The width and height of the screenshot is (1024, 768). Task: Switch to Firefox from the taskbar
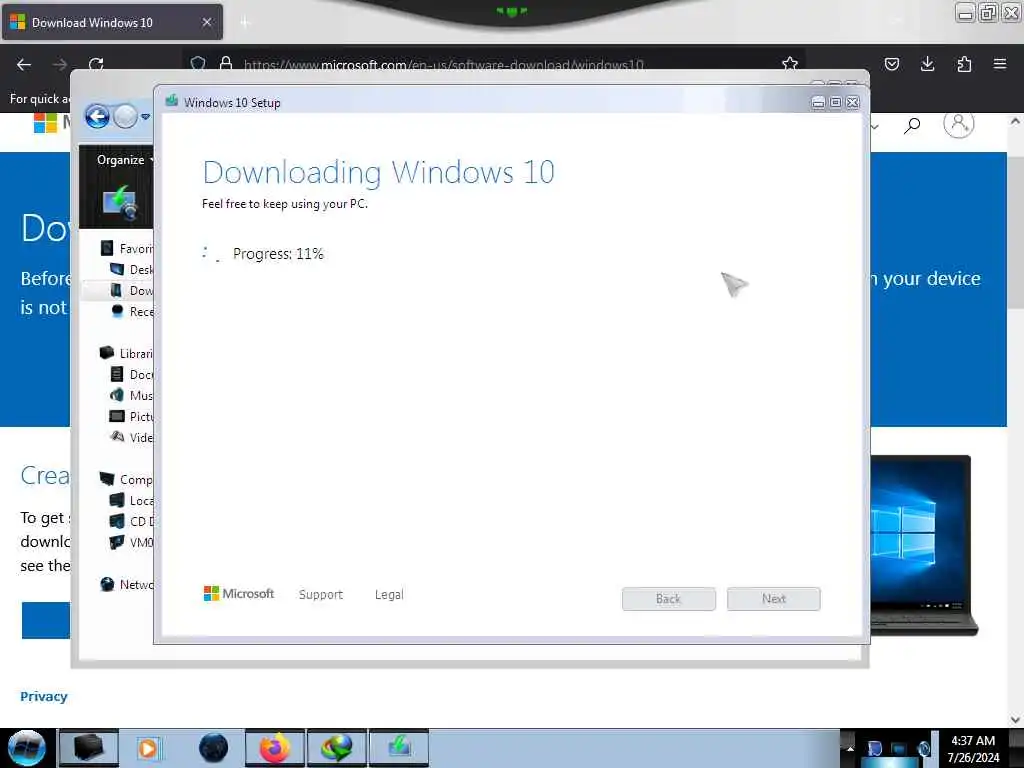tap(275, 748)
